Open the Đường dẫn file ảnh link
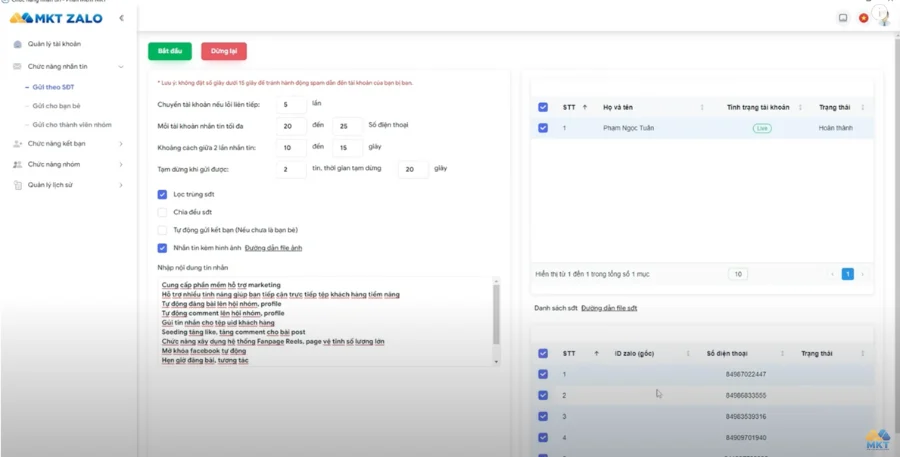Image resolution: width=900 pixels, height=457 pixels. point(273,248)
